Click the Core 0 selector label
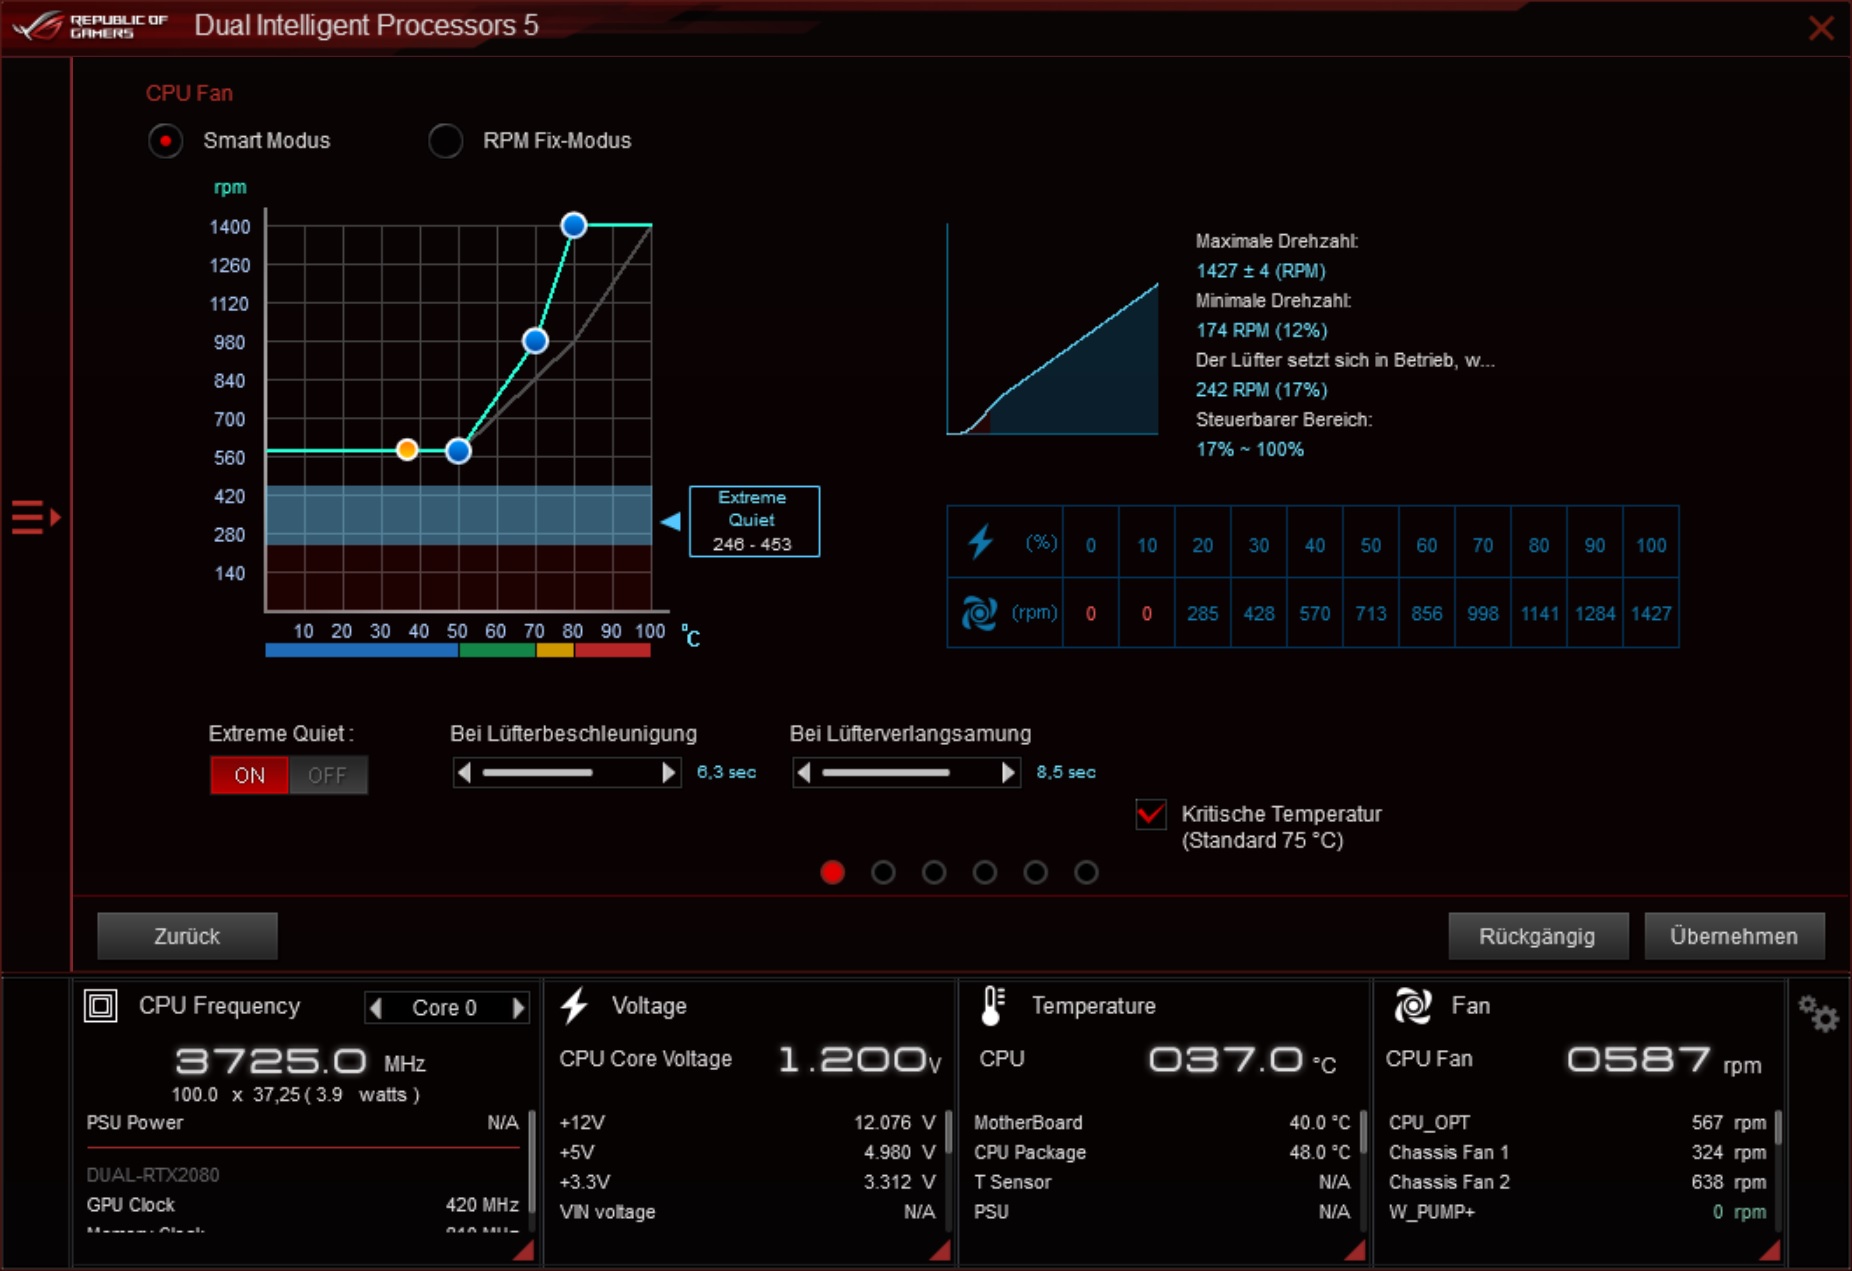 tap(445, 1008)
